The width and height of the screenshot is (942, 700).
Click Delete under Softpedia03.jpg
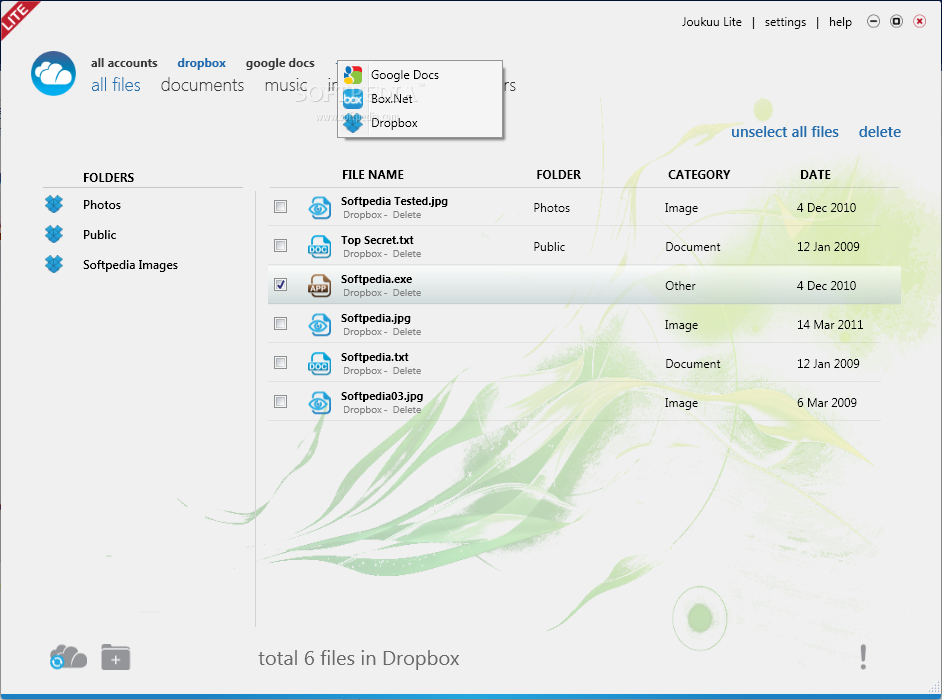pyautogui.click(x=407, y=410)
